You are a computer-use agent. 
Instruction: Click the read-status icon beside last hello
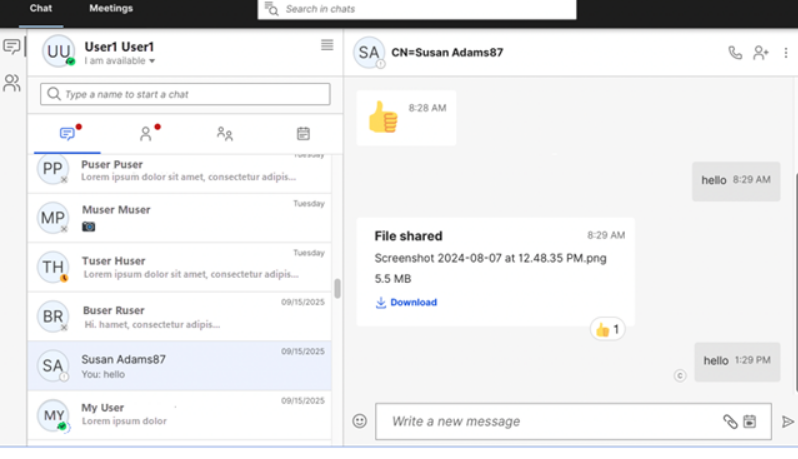[680, 376]
